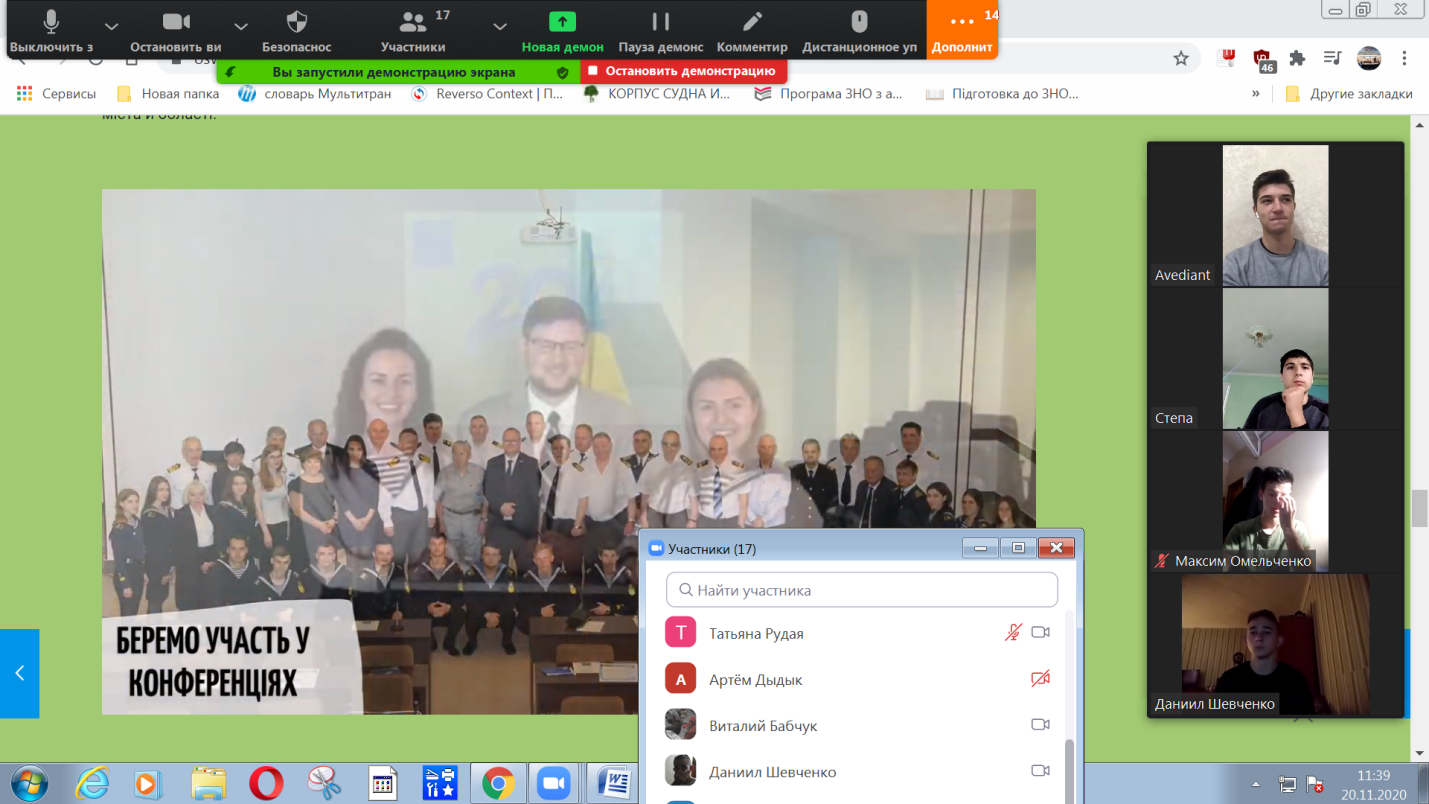Open the calendar-style app on the taskbar
The height and width of the screenshot is (804, 1429).
click(383, 784)
